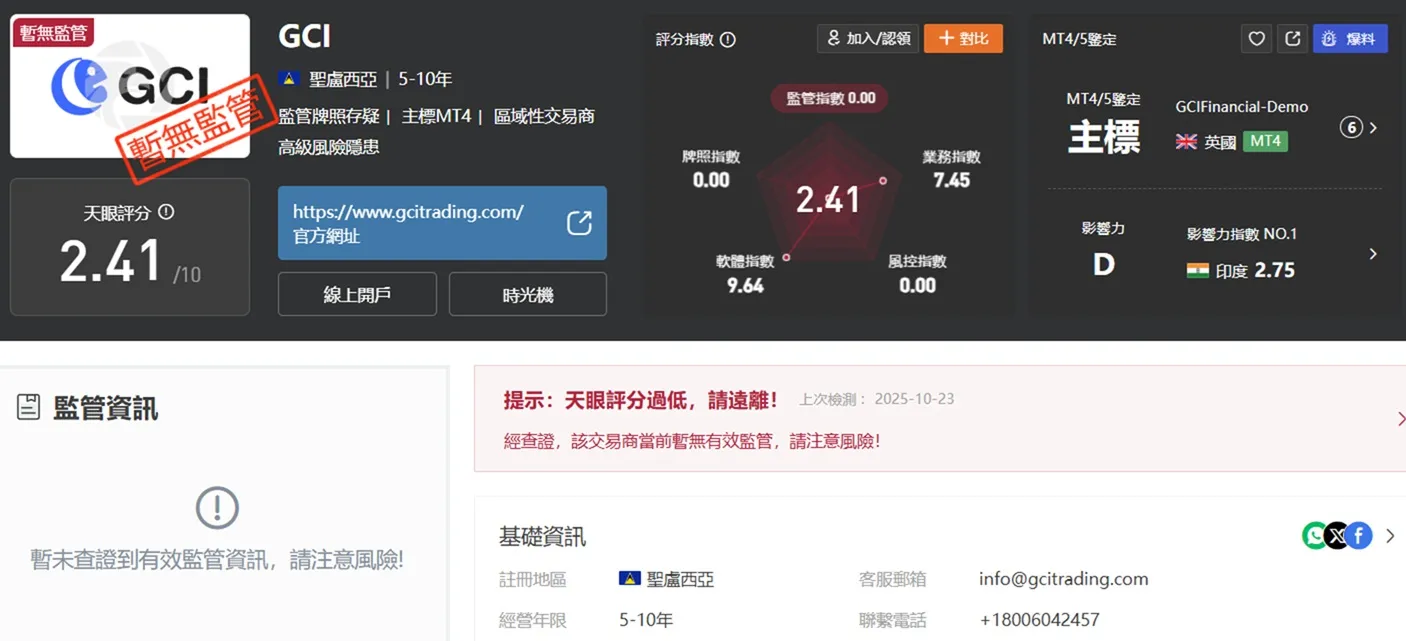Viewport: 1406px width, 641px height.
Task: Click the info@gcitrading.com email
Action: tap(1063, 579)
